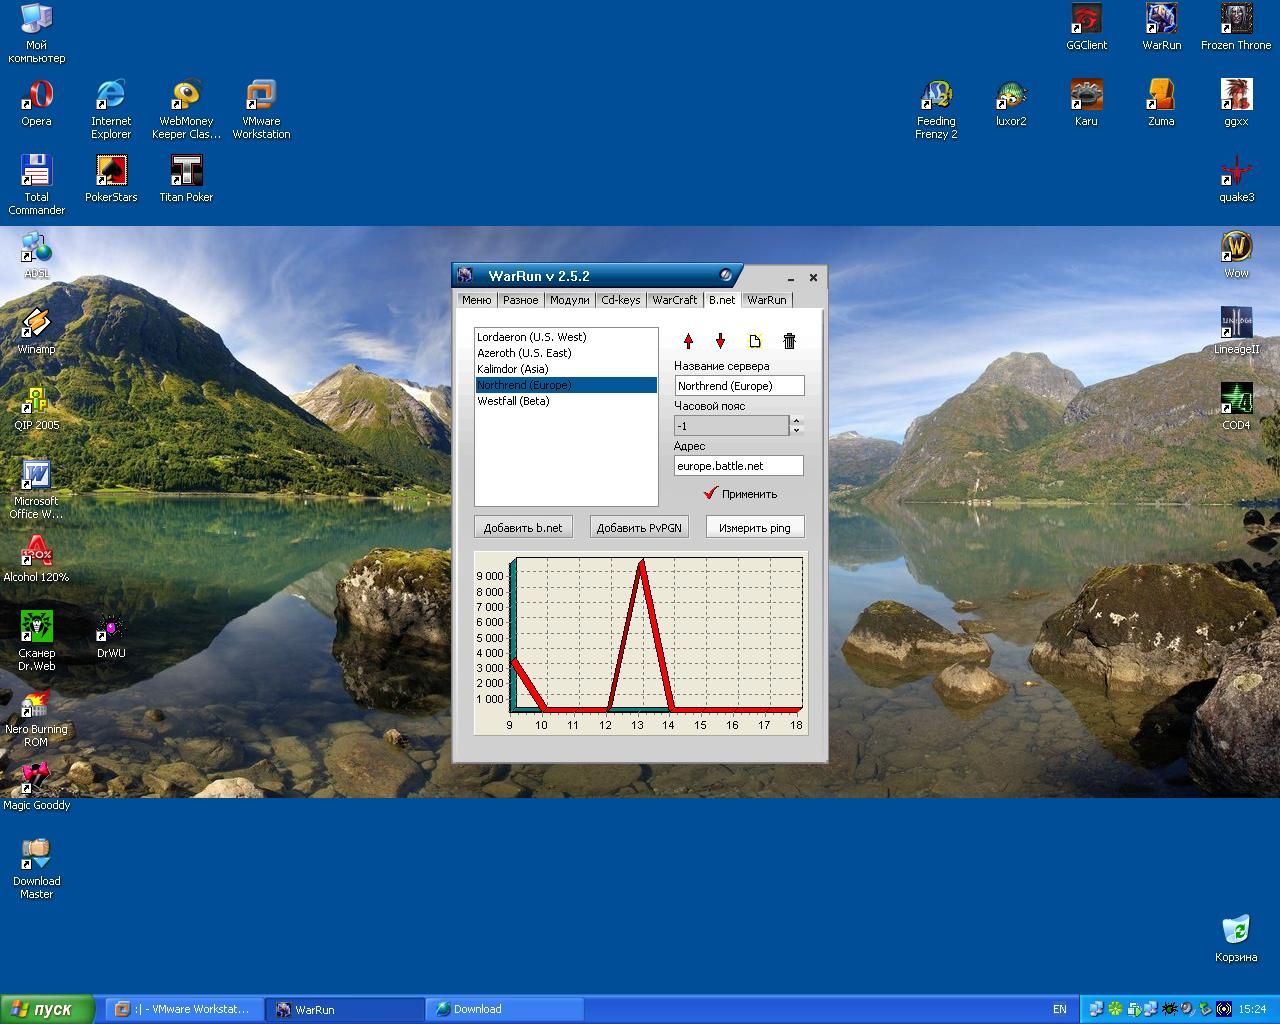Click the red move-down arrow icon
The height and width of the screenshot is (1024, 1280).
tap(720, 342)
